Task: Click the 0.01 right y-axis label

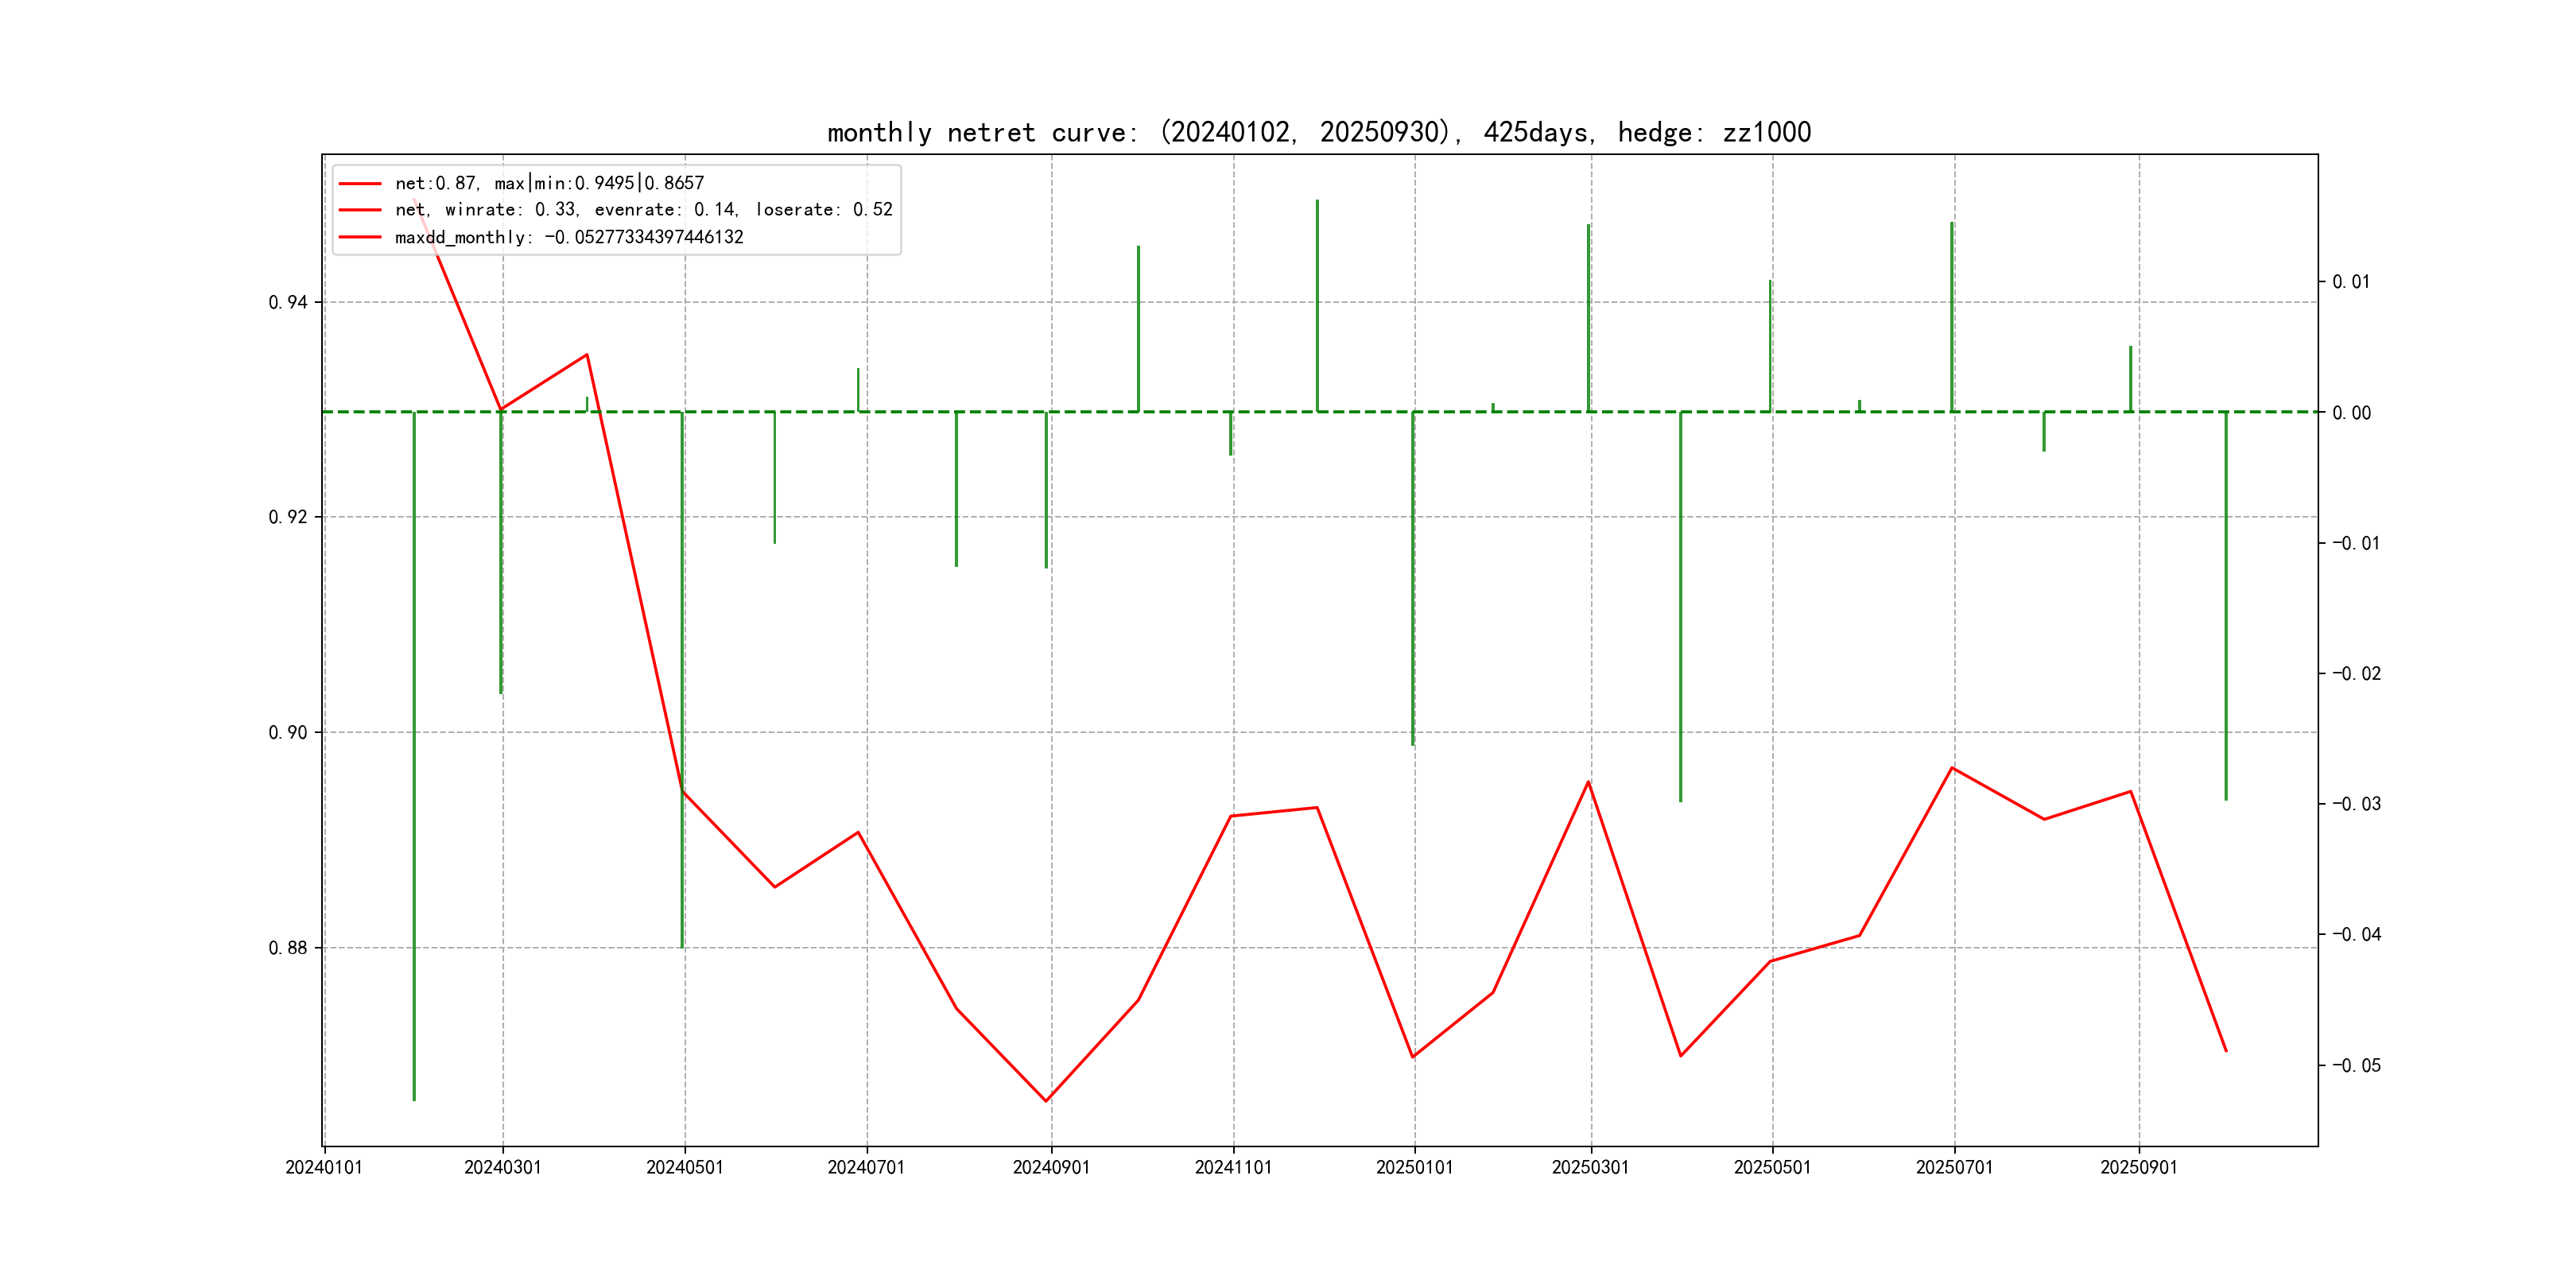Action: (2351, 282)
